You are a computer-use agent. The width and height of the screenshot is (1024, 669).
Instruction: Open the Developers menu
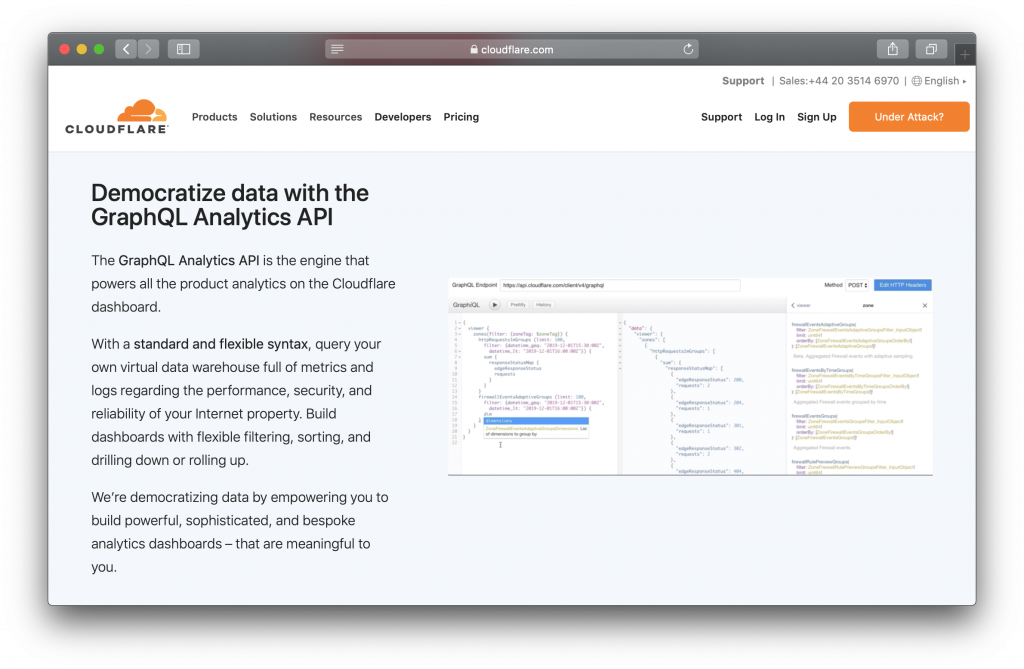(402, 117)
